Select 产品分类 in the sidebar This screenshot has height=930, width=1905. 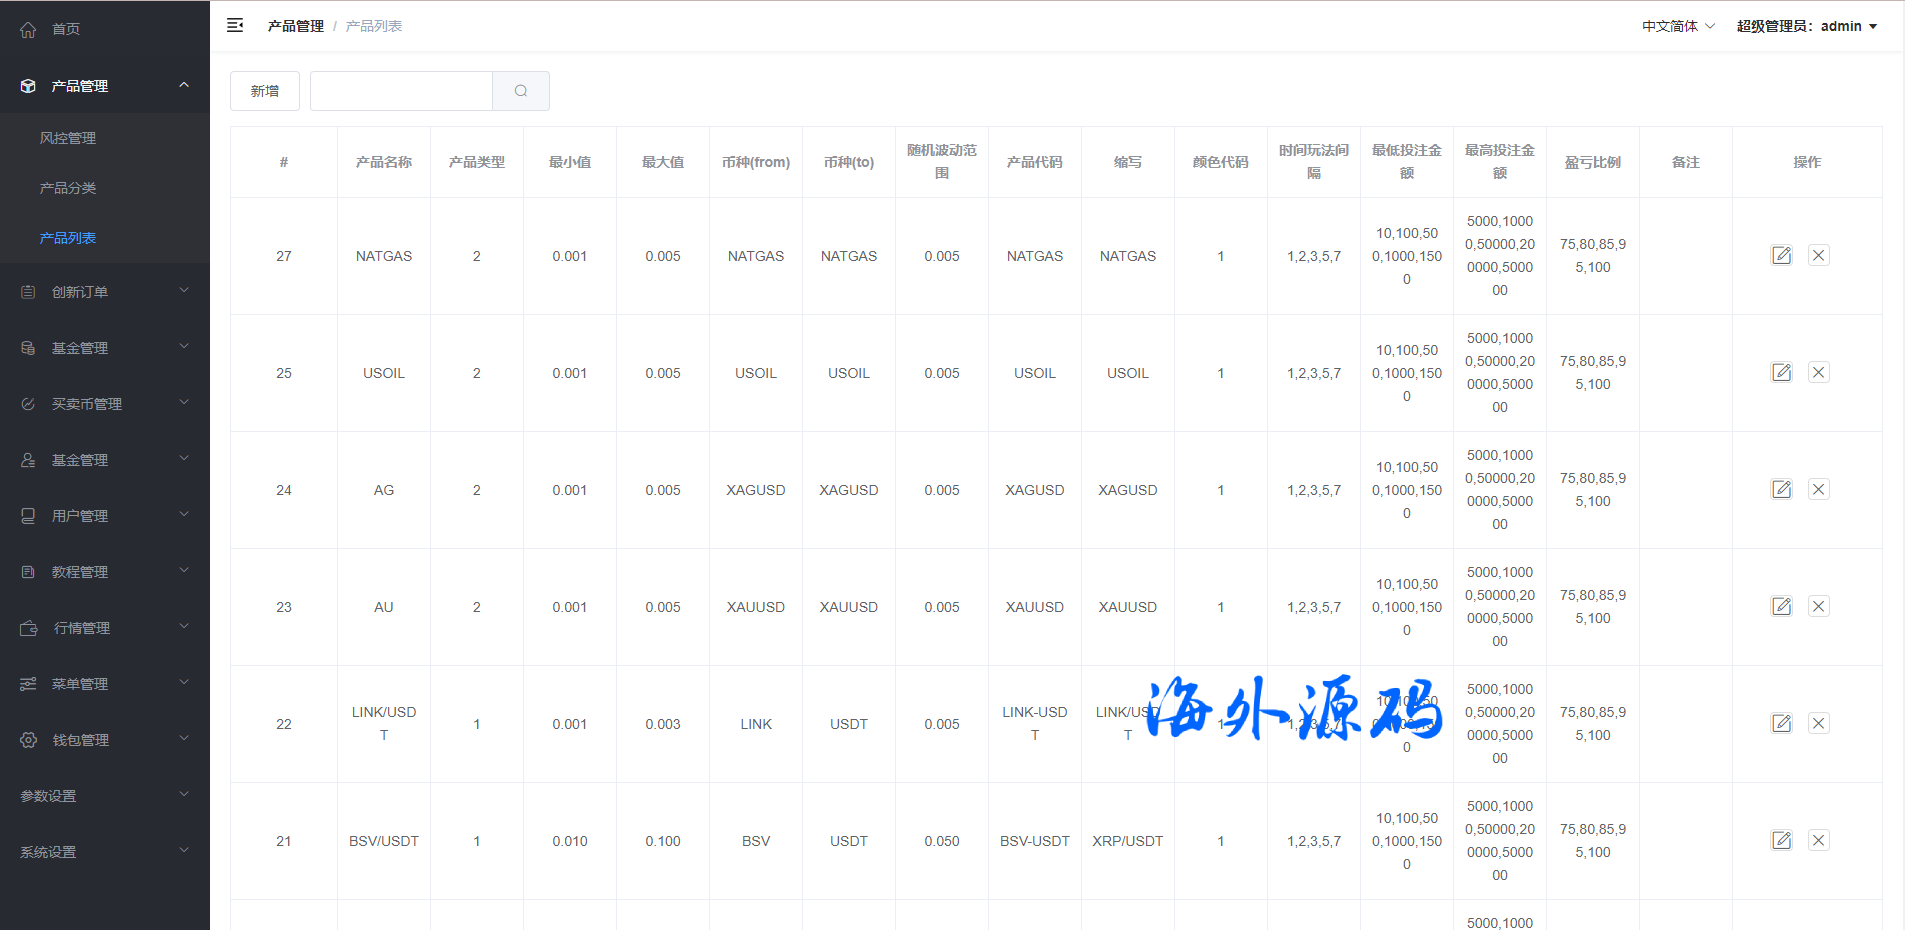pos(68,188)
